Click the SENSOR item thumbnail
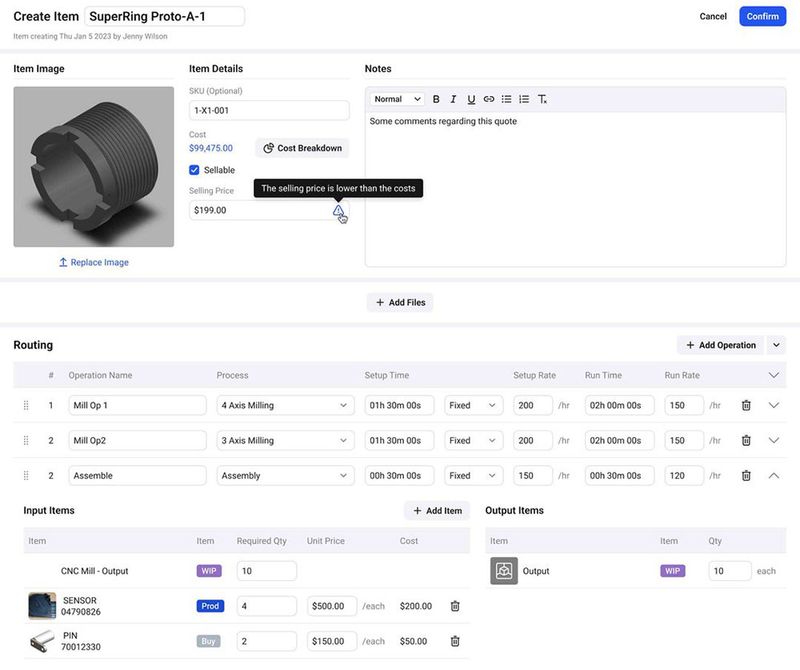This screenshot has width=800, height=670. 39,604
